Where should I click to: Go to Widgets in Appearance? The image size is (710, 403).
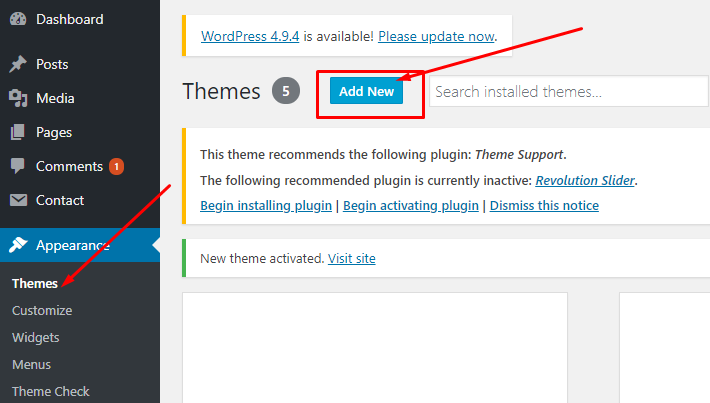click(36, 338)
